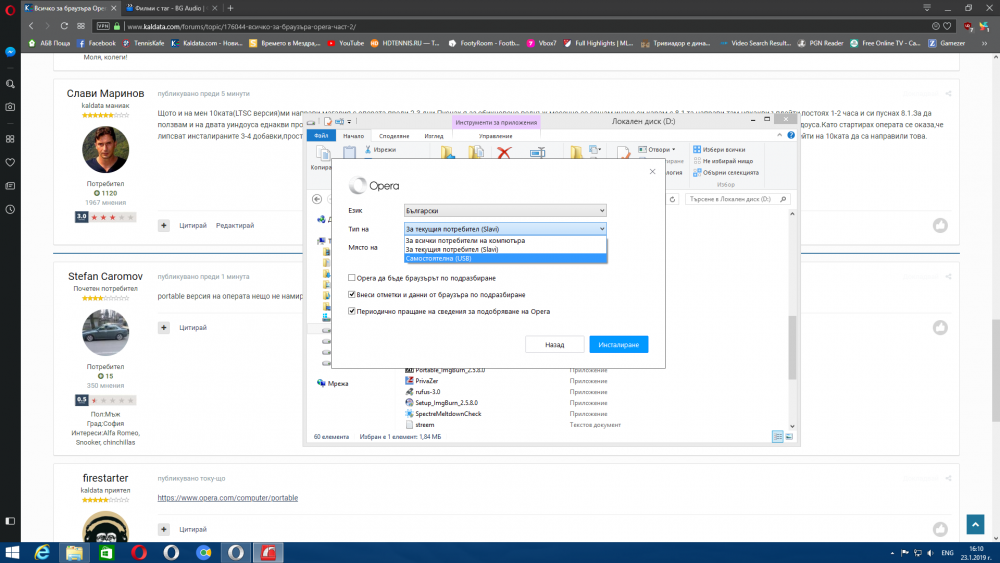Click Explorer back navigation arrow
The height and width of the screenshot is (563, 1000).
coord(317,199)
